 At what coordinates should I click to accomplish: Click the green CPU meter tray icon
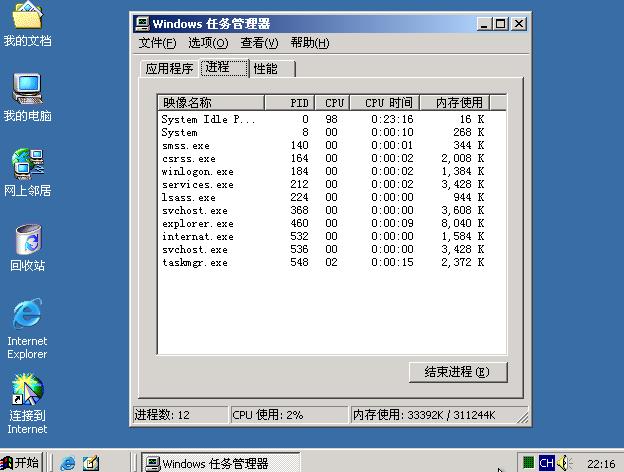pyautogui.click(x=528, y=462)
